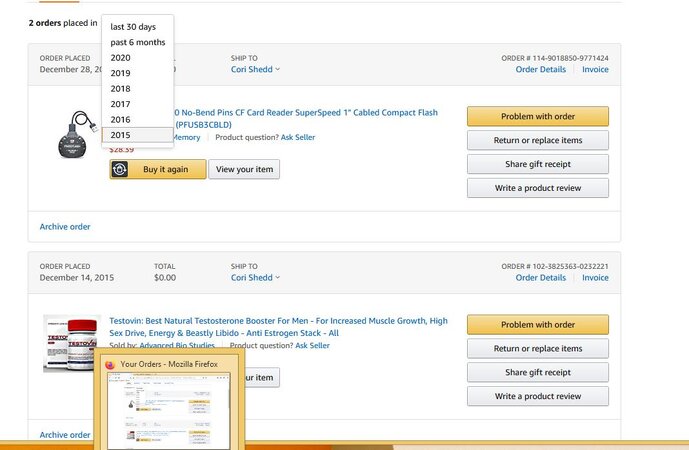This screenshot has height=450, width=689.
Task: Report Problem with order for card reader
Action: click(538, 116)
